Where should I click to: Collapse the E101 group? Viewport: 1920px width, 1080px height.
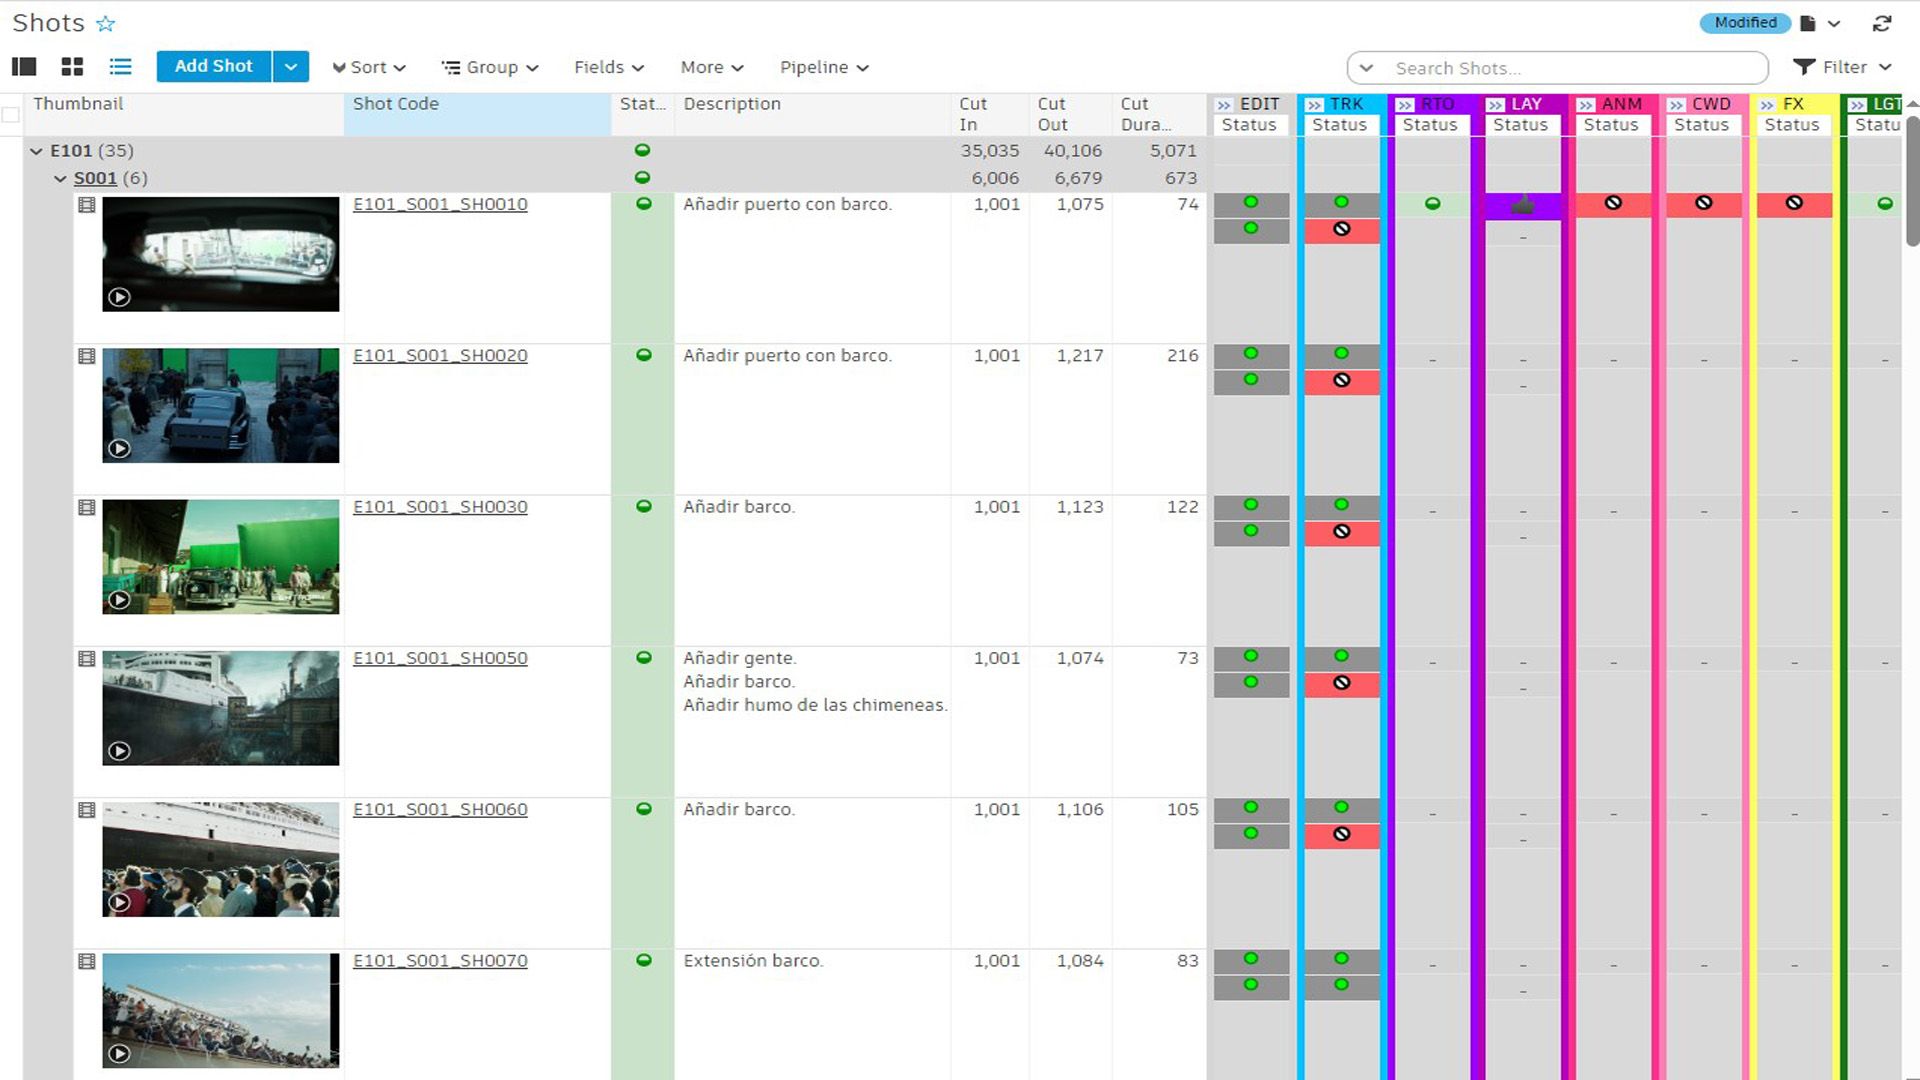coord(37,151)
